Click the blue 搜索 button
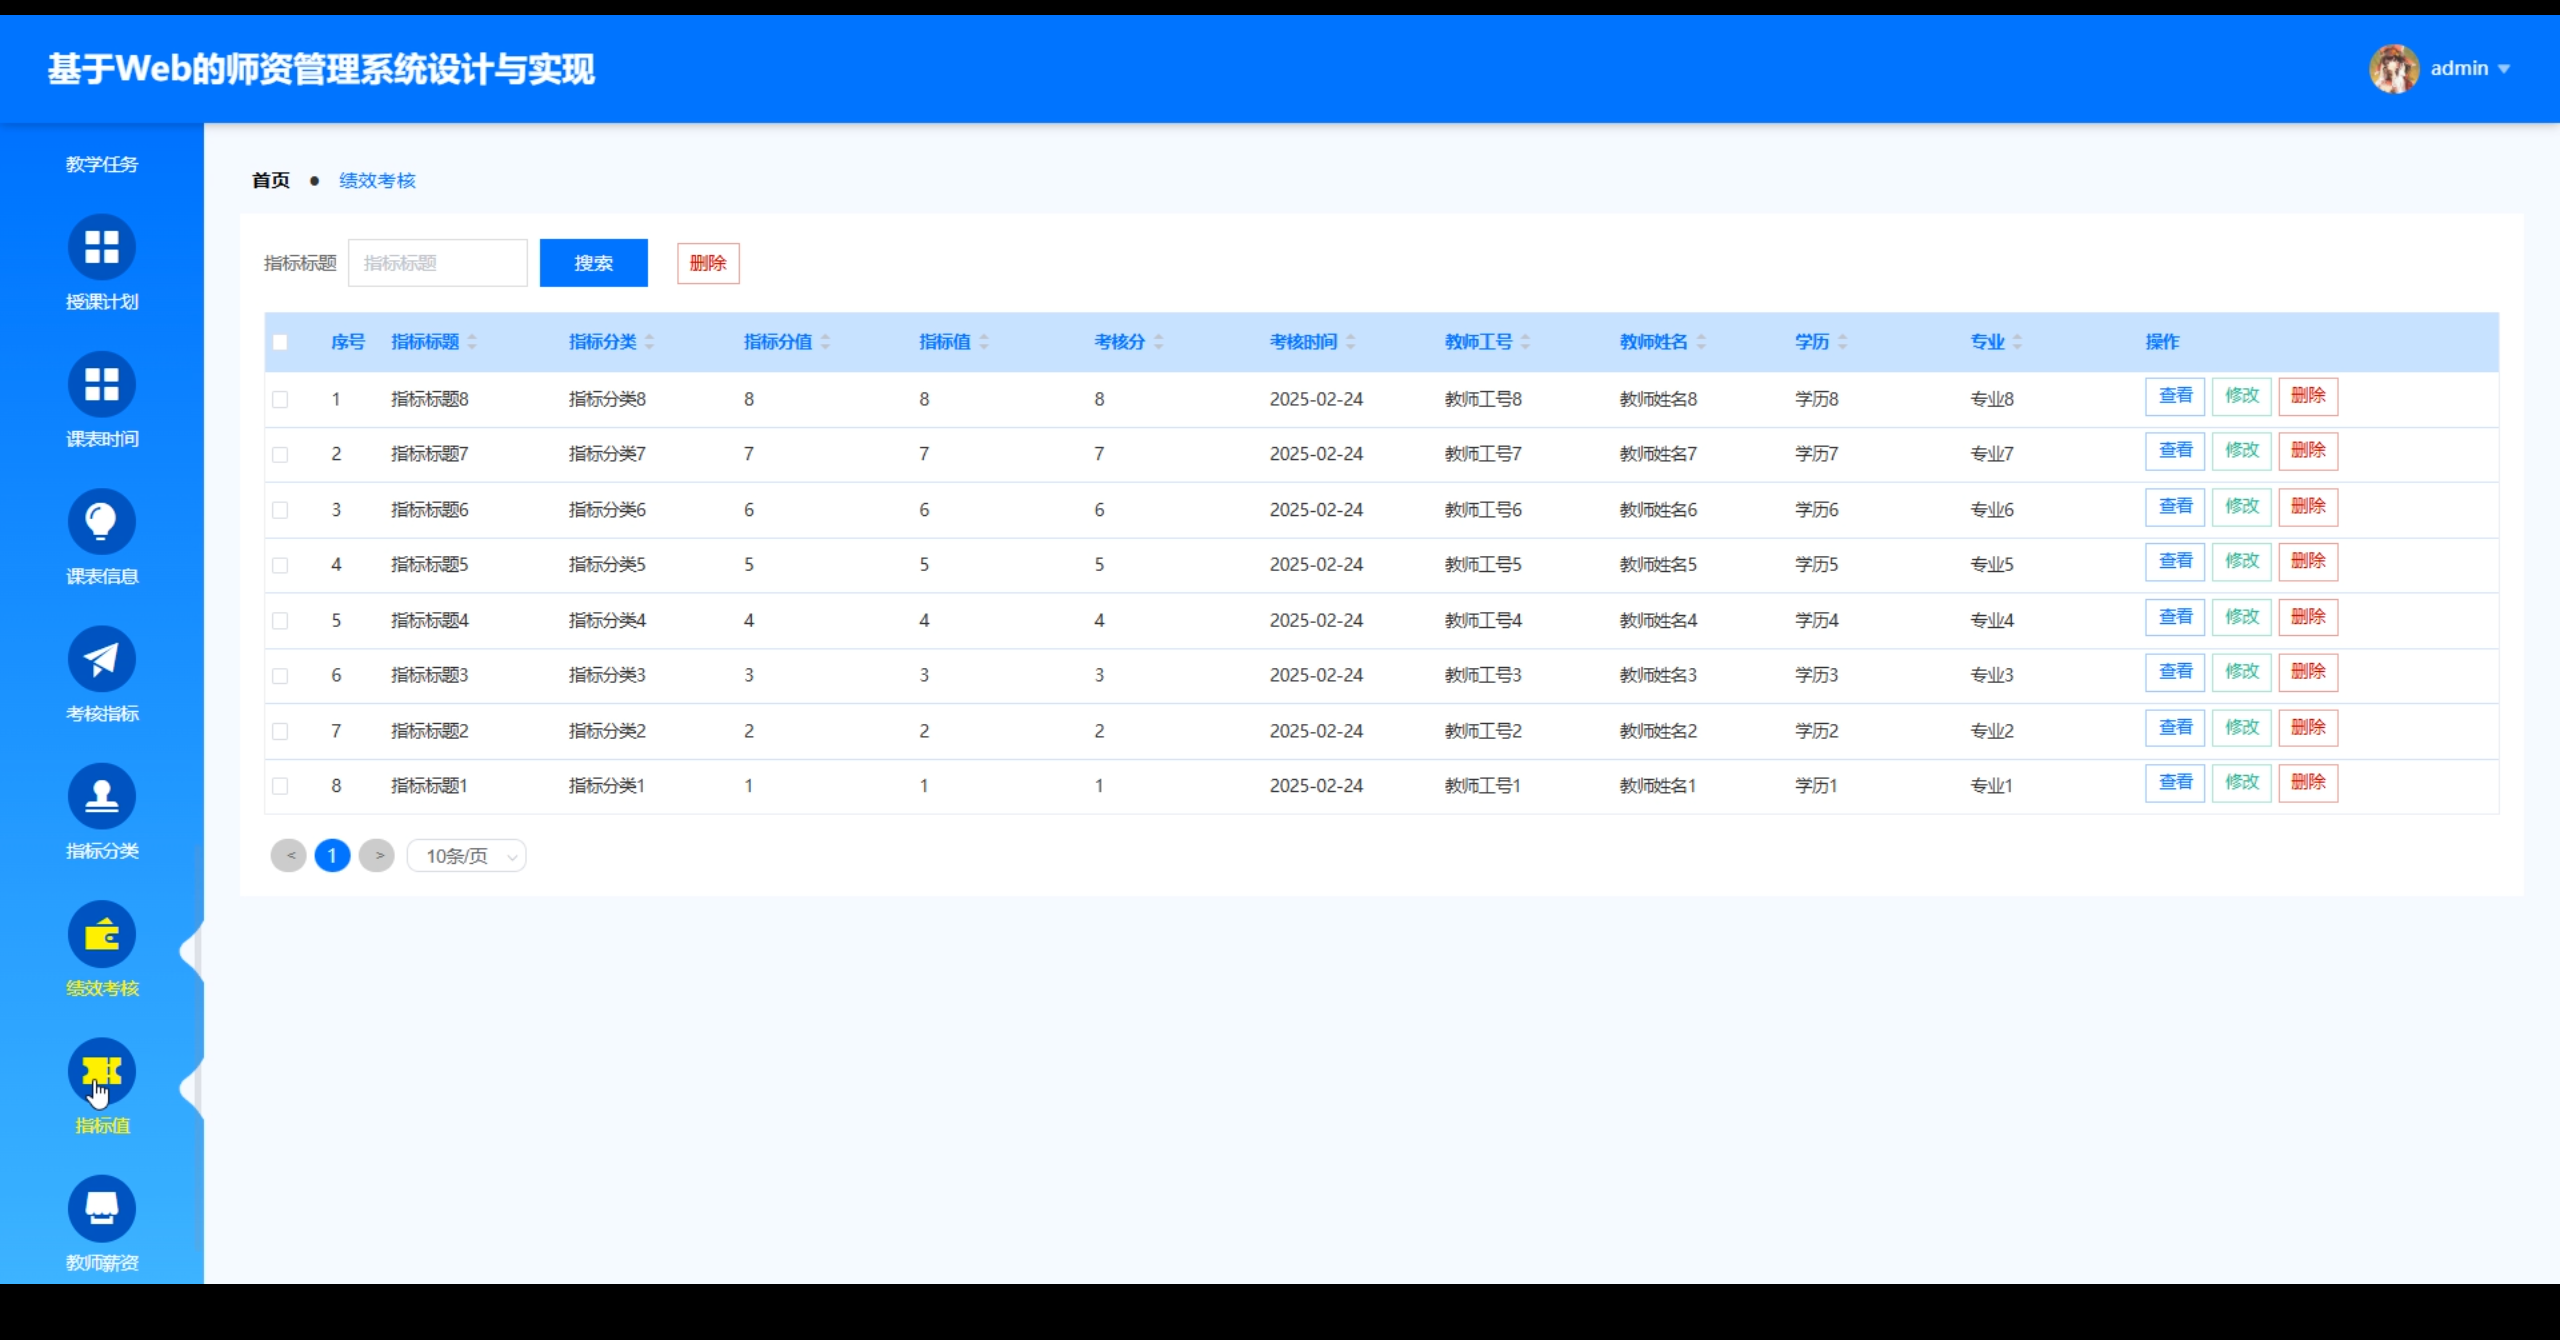 [593, 263]
